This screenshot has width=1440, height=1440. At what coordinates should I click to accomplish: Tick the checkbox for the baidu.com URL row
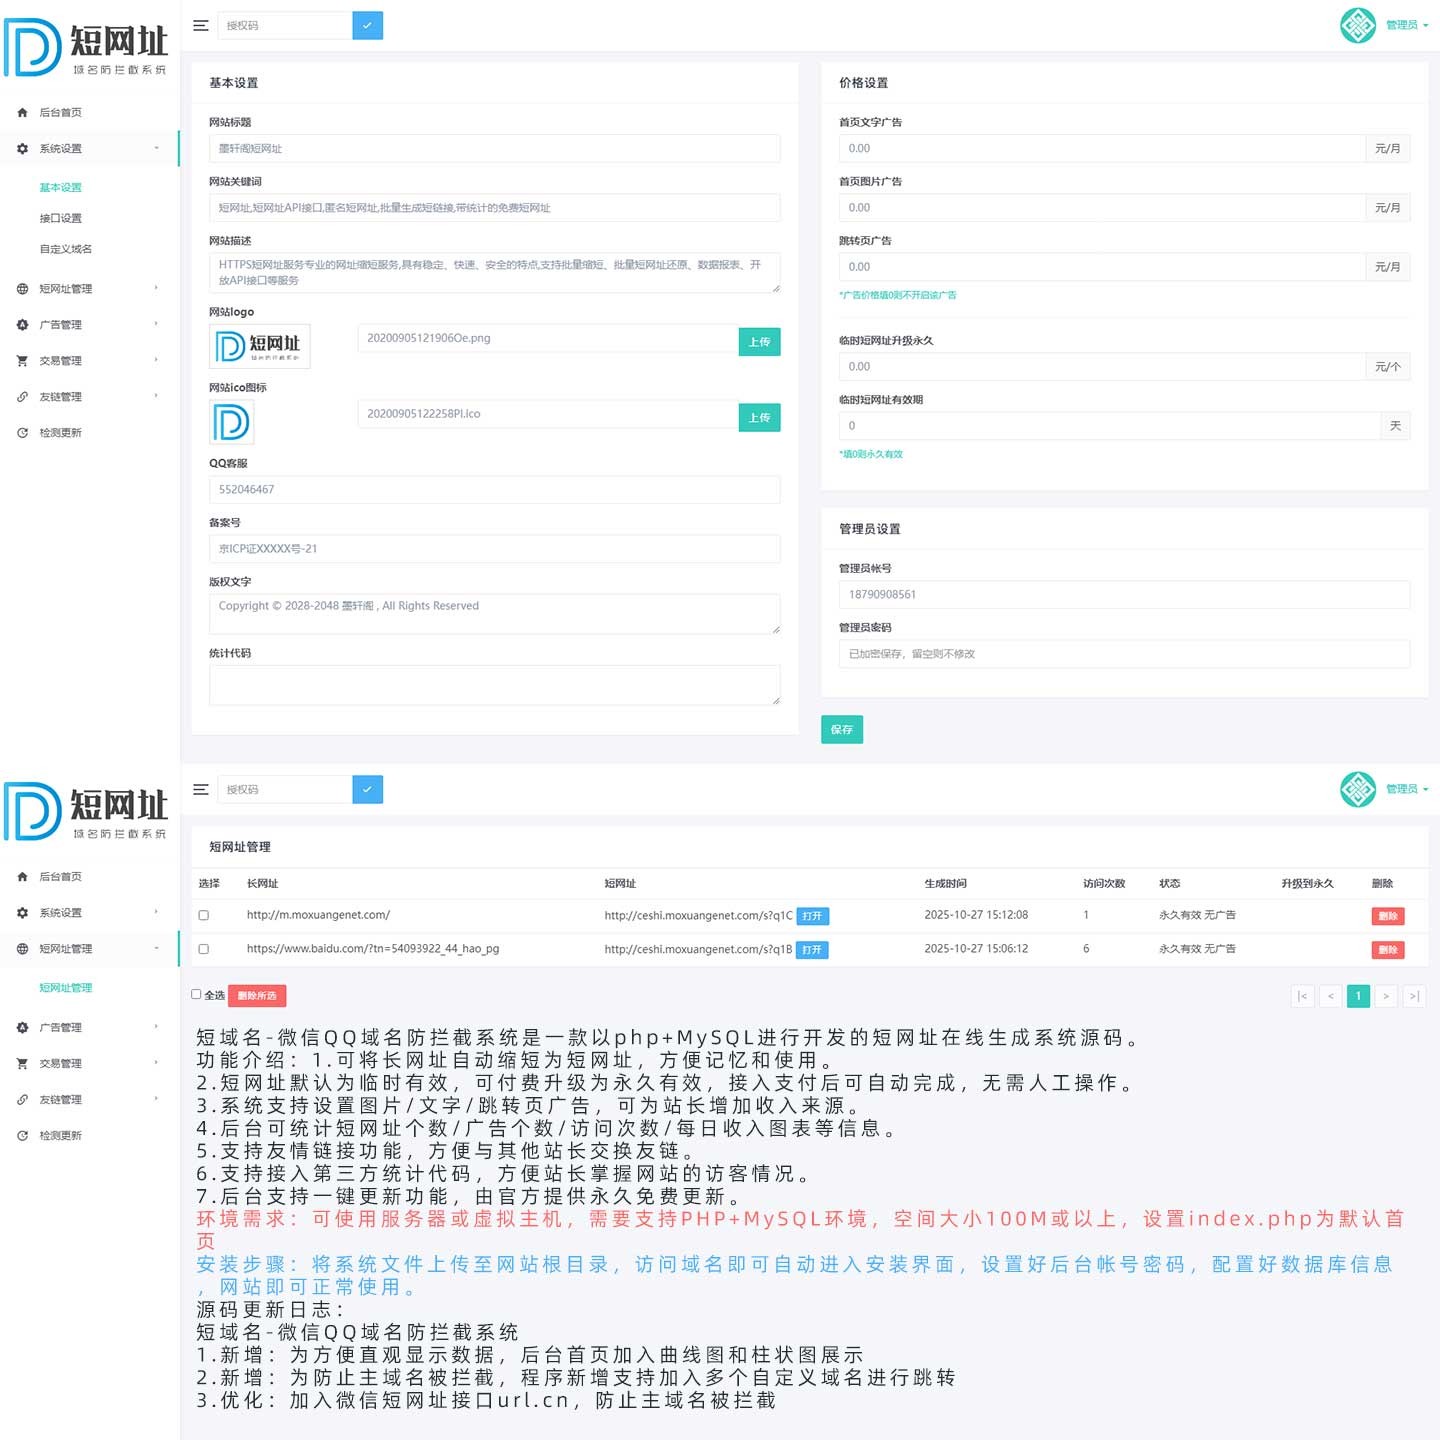coord(204,949)
